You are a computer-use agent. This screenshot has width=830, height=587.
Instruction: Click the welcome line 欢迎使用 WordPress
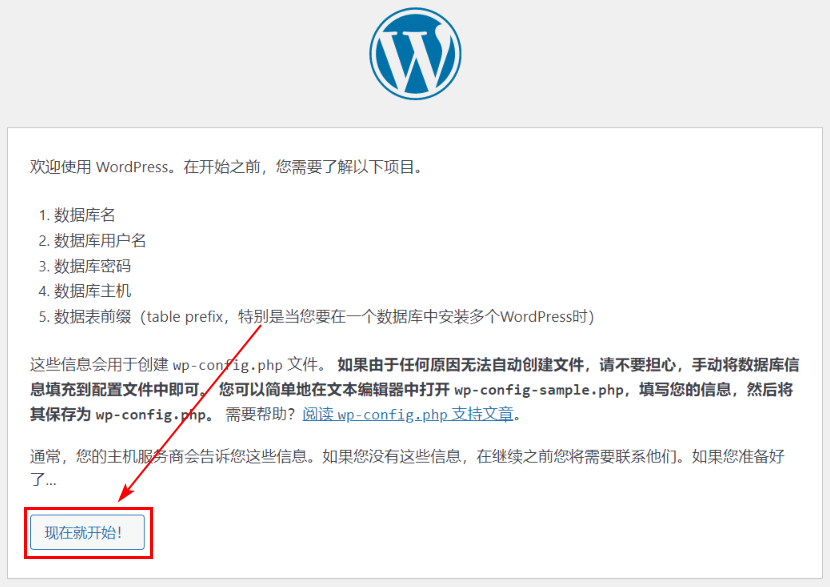(x=227, y=167)
